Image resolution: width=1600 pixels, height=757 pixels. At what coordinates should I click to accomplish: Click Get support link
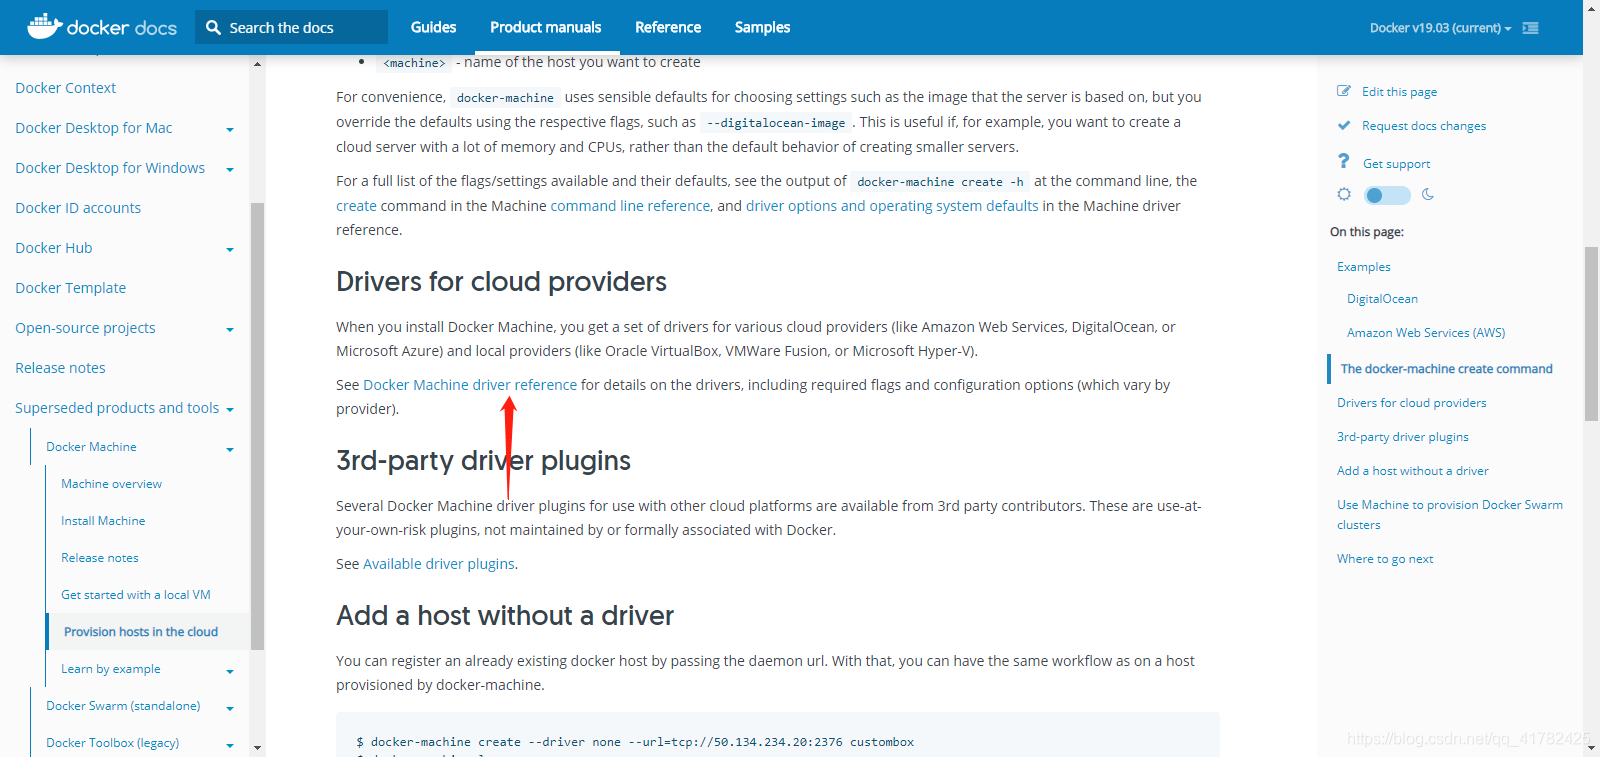[x=1396, y=164]
